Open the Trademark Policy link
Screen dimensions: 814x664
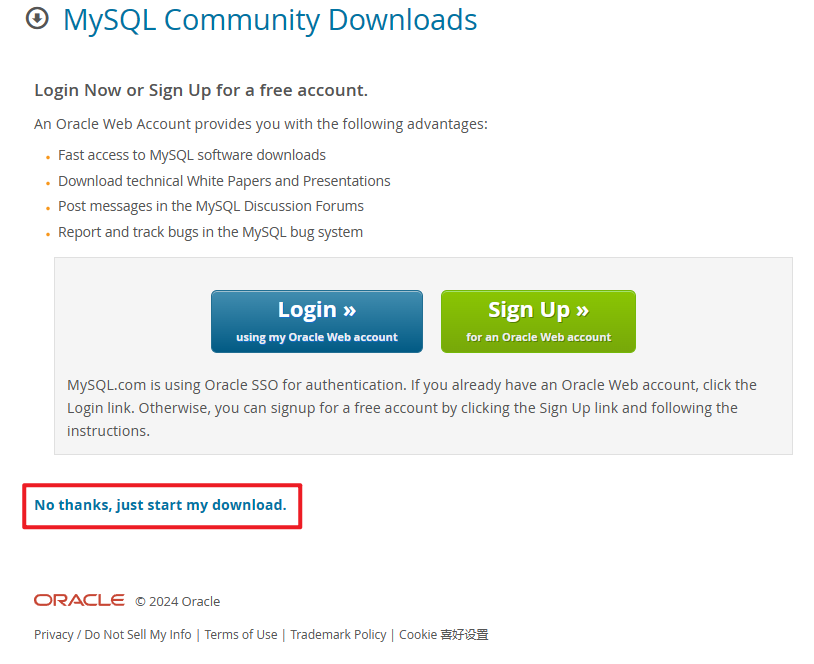pyautogui.click(x=338, y=634)
